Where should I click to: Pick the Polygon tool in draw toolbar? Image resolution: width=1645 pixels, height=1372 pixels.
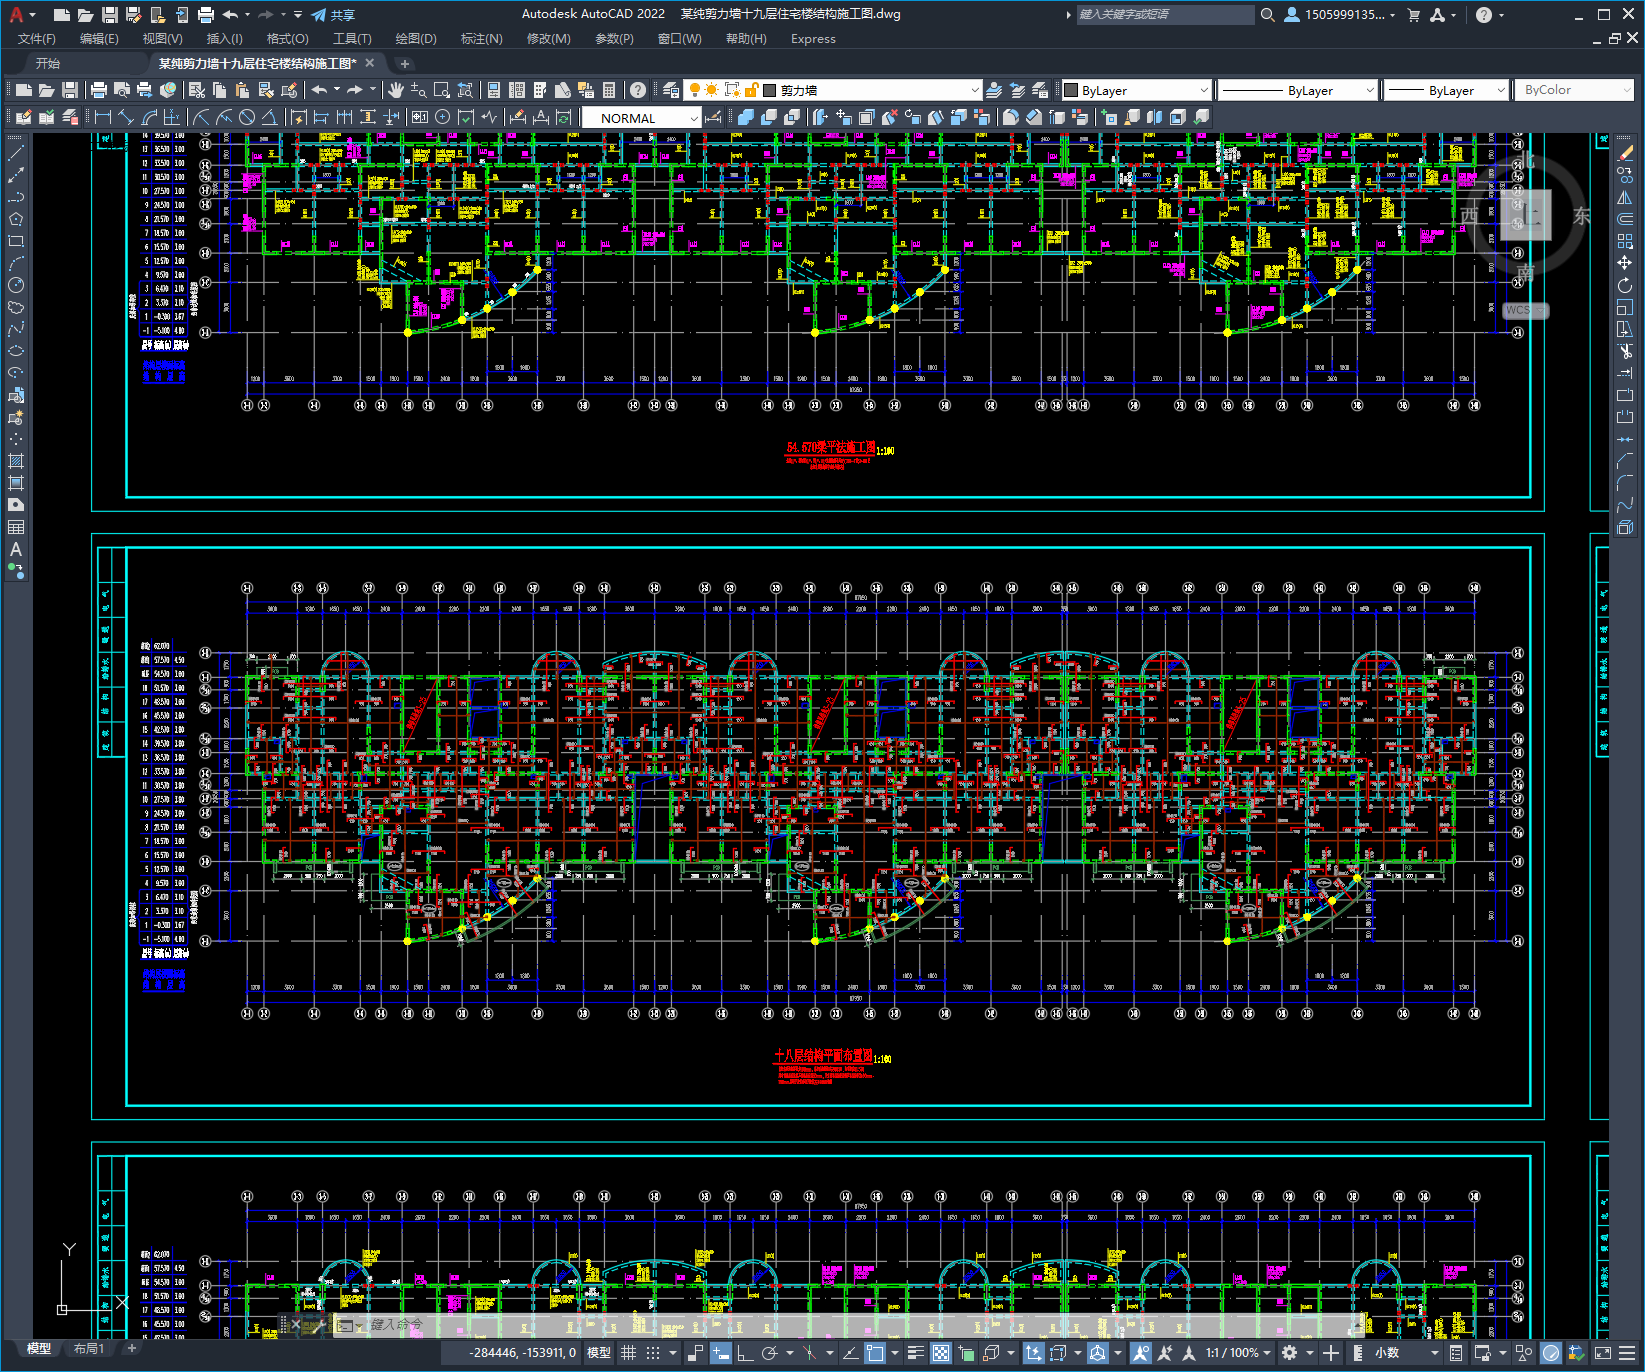click(x=16, y=219)
